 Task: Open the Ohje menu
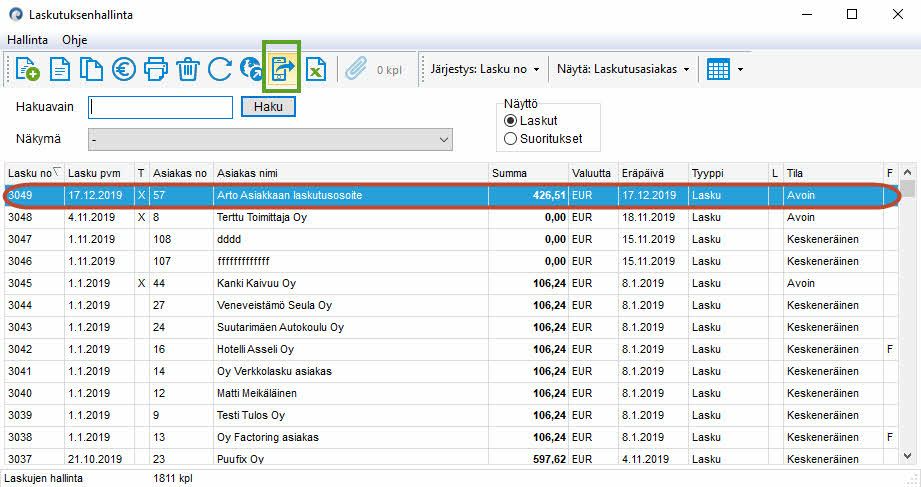(74, 40)
